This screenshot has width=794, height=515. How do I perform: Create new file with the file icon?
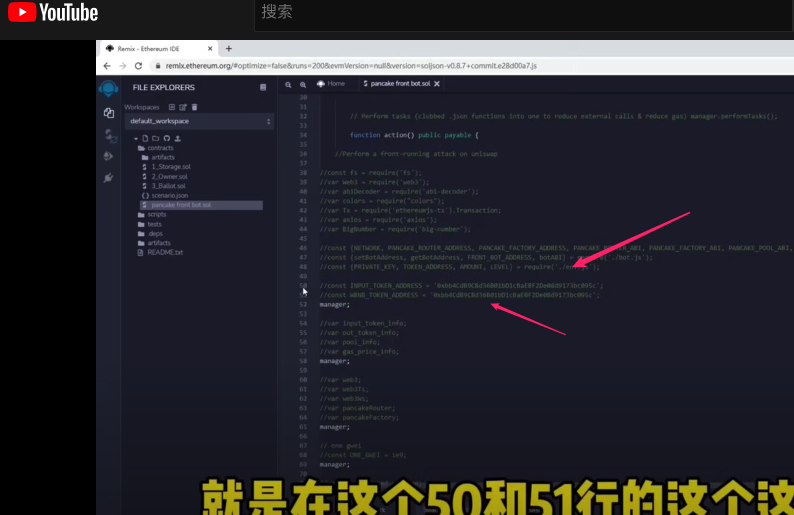(x=145, y=138)
